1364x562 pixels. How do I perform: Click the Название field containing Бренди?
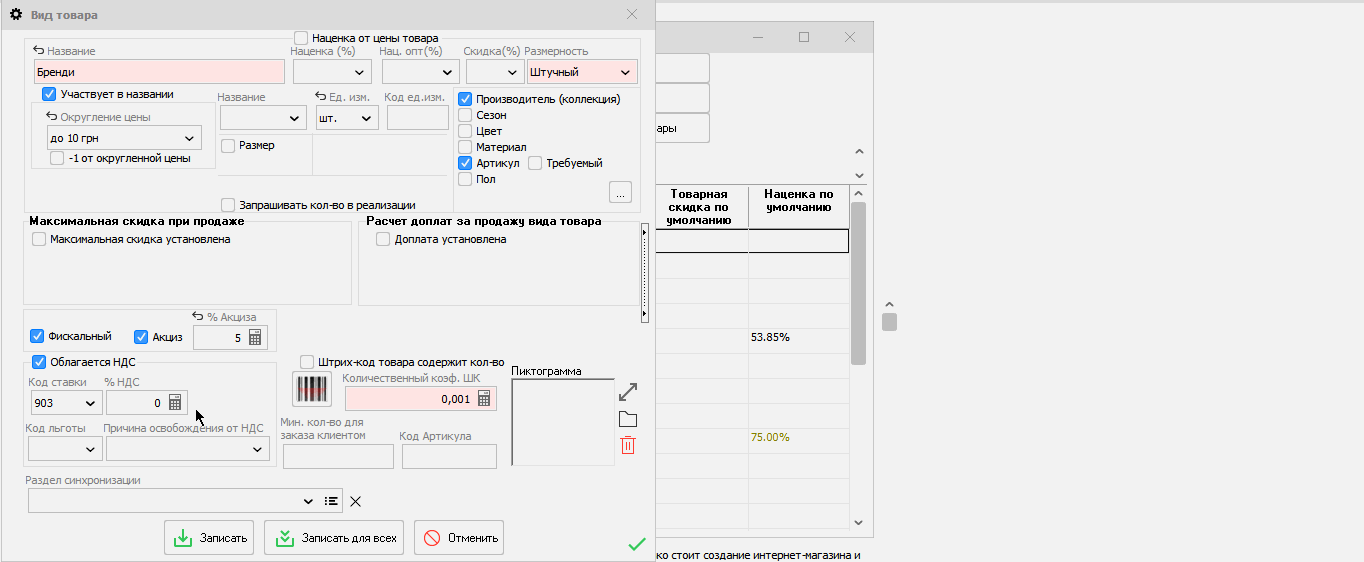point(159,72)
